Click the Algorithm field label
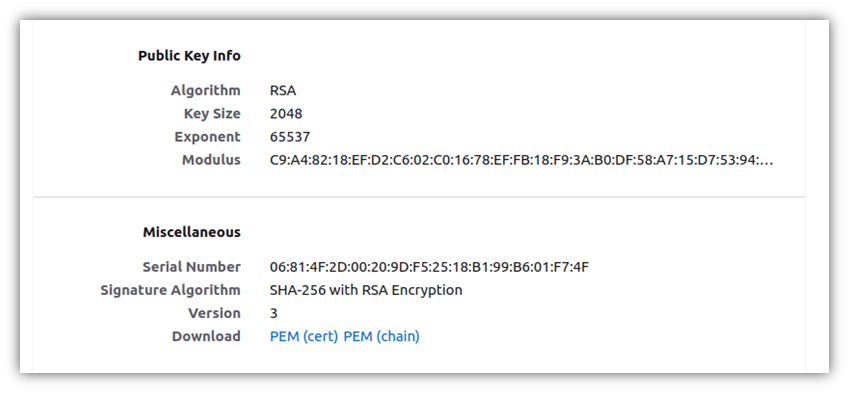The width and height of the screenshot is (849, 393). point(206,90)
